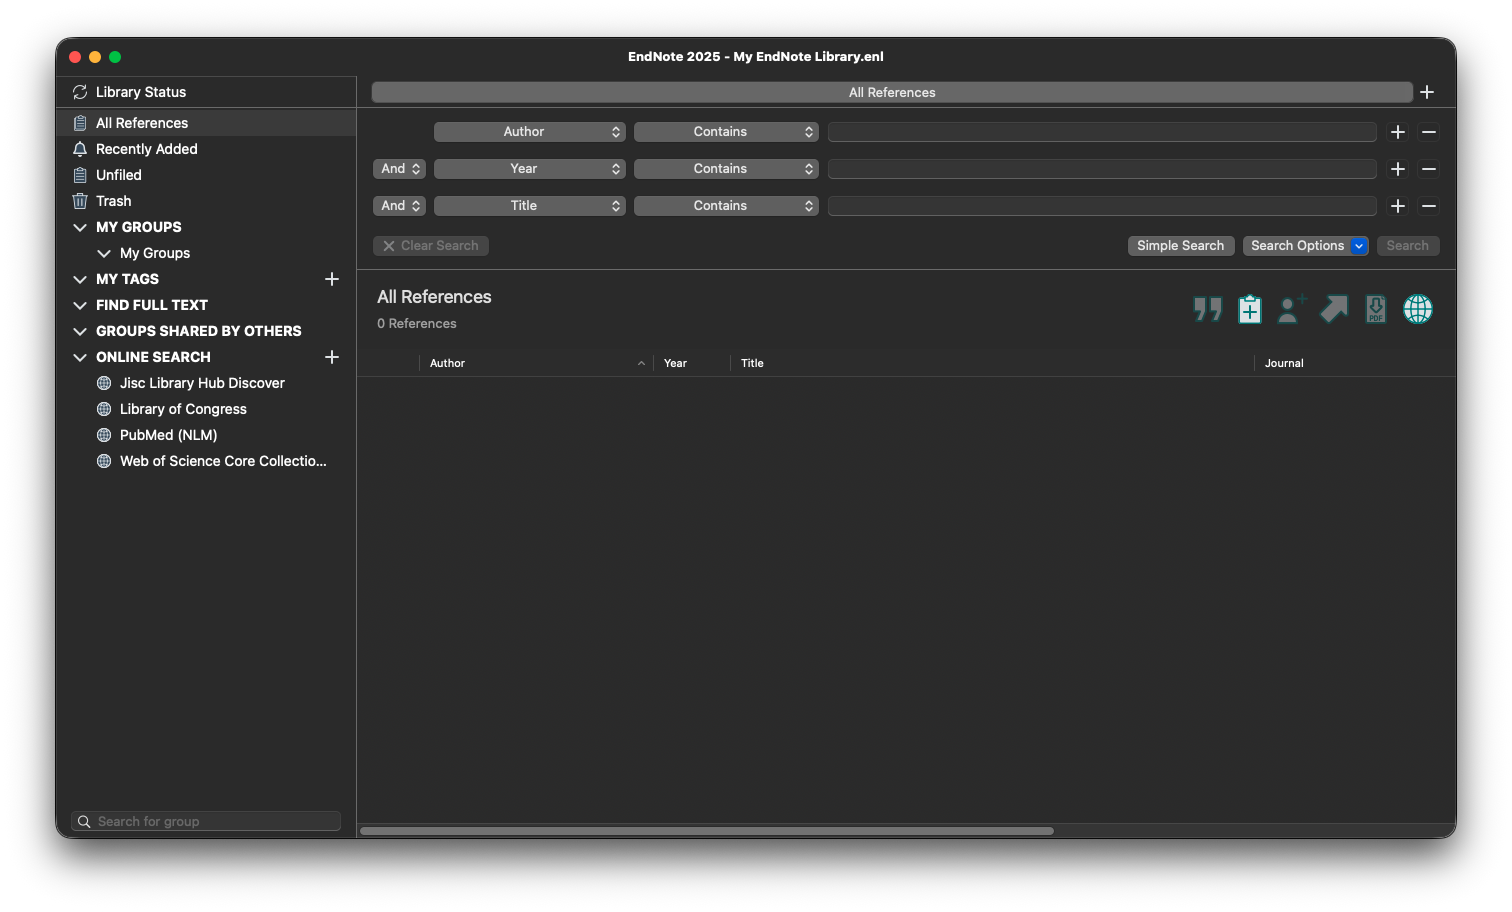Click the find full text PDF icon
Screen dimensions: 1512x912
pos(1376,309)
